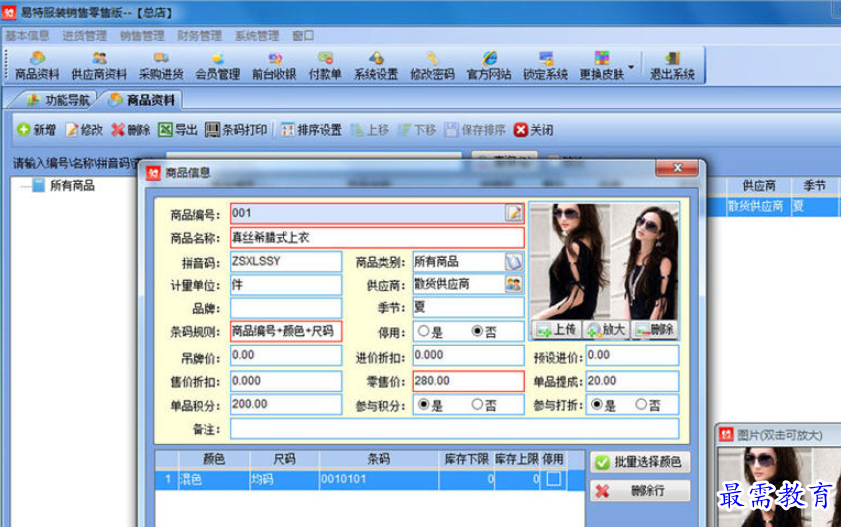Viewport: 841px width, 527px height.
Task: Open 采购进货 toolbar icon
Action: coord(161,66)
